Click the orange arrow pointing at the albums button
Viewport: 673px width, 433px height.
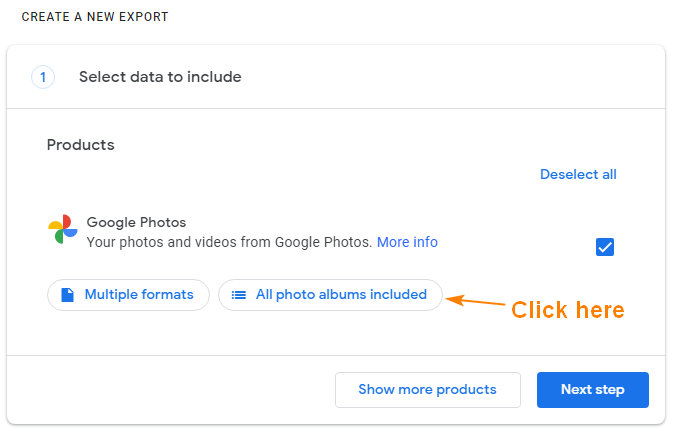click(476, 300)
